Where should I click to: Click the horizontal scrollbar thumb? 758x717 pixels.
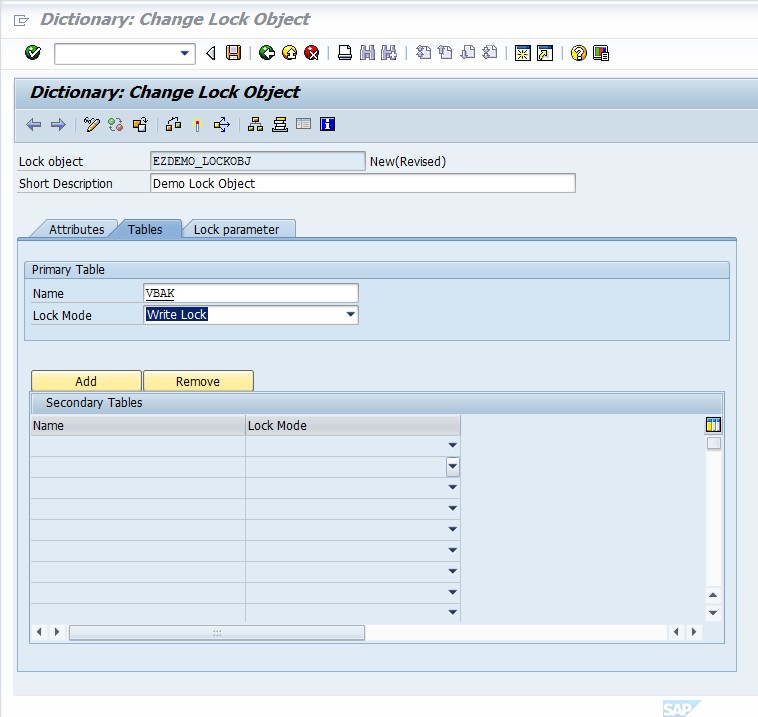tap(217, 632)
